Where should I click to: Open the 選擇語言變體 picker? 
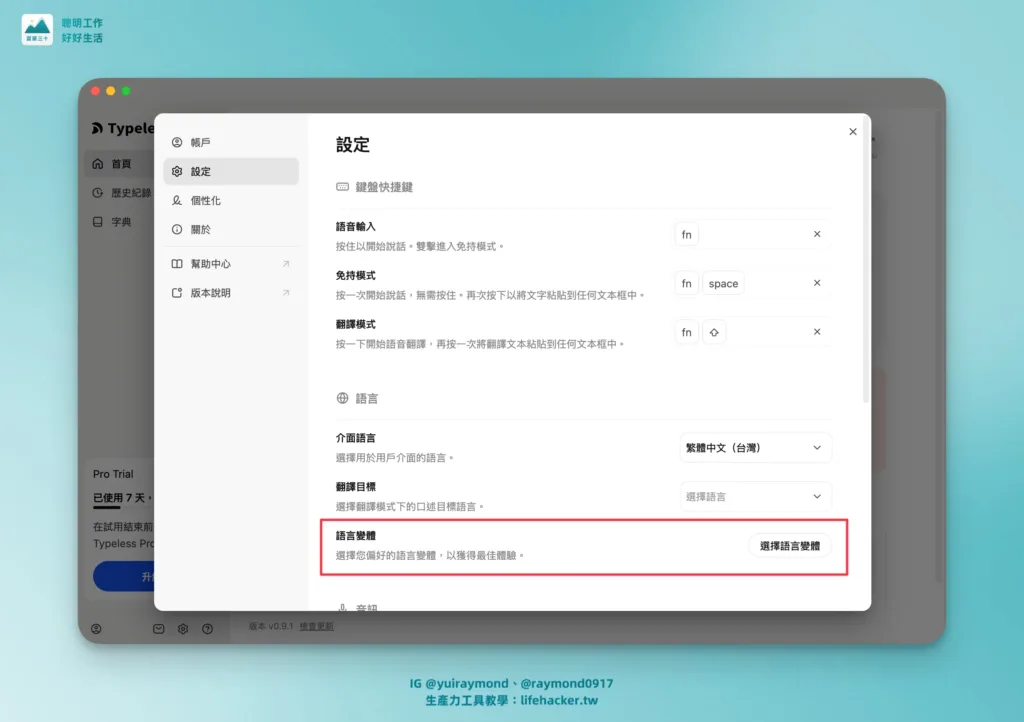[791, 546]
